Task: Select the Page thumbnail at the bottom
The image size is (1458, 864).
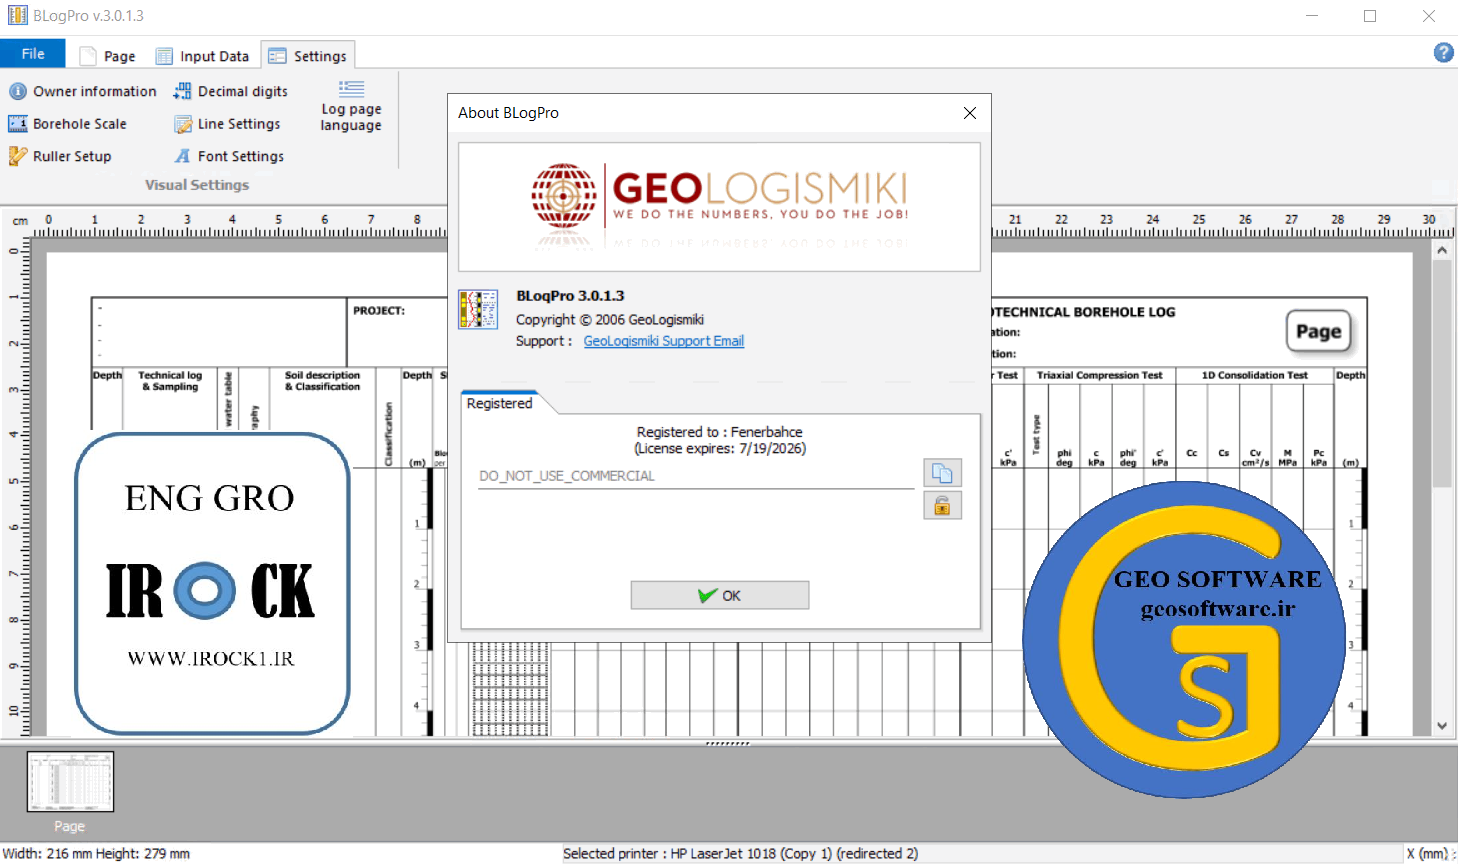Action: (70, 782)
